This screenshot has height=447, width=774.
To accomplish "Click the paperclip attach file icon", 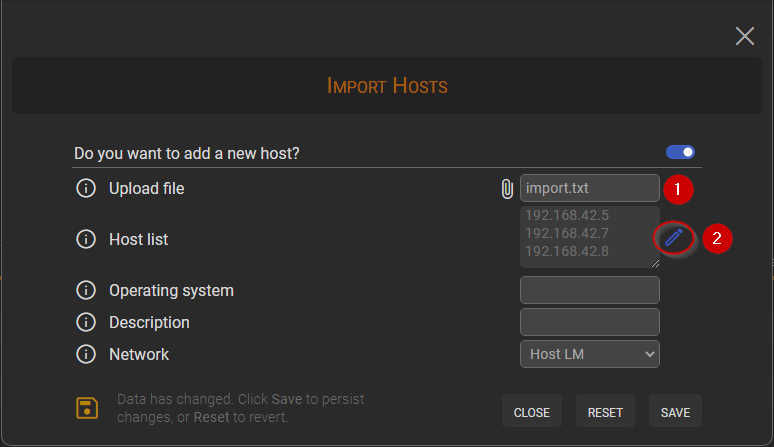I will point(507,189).
